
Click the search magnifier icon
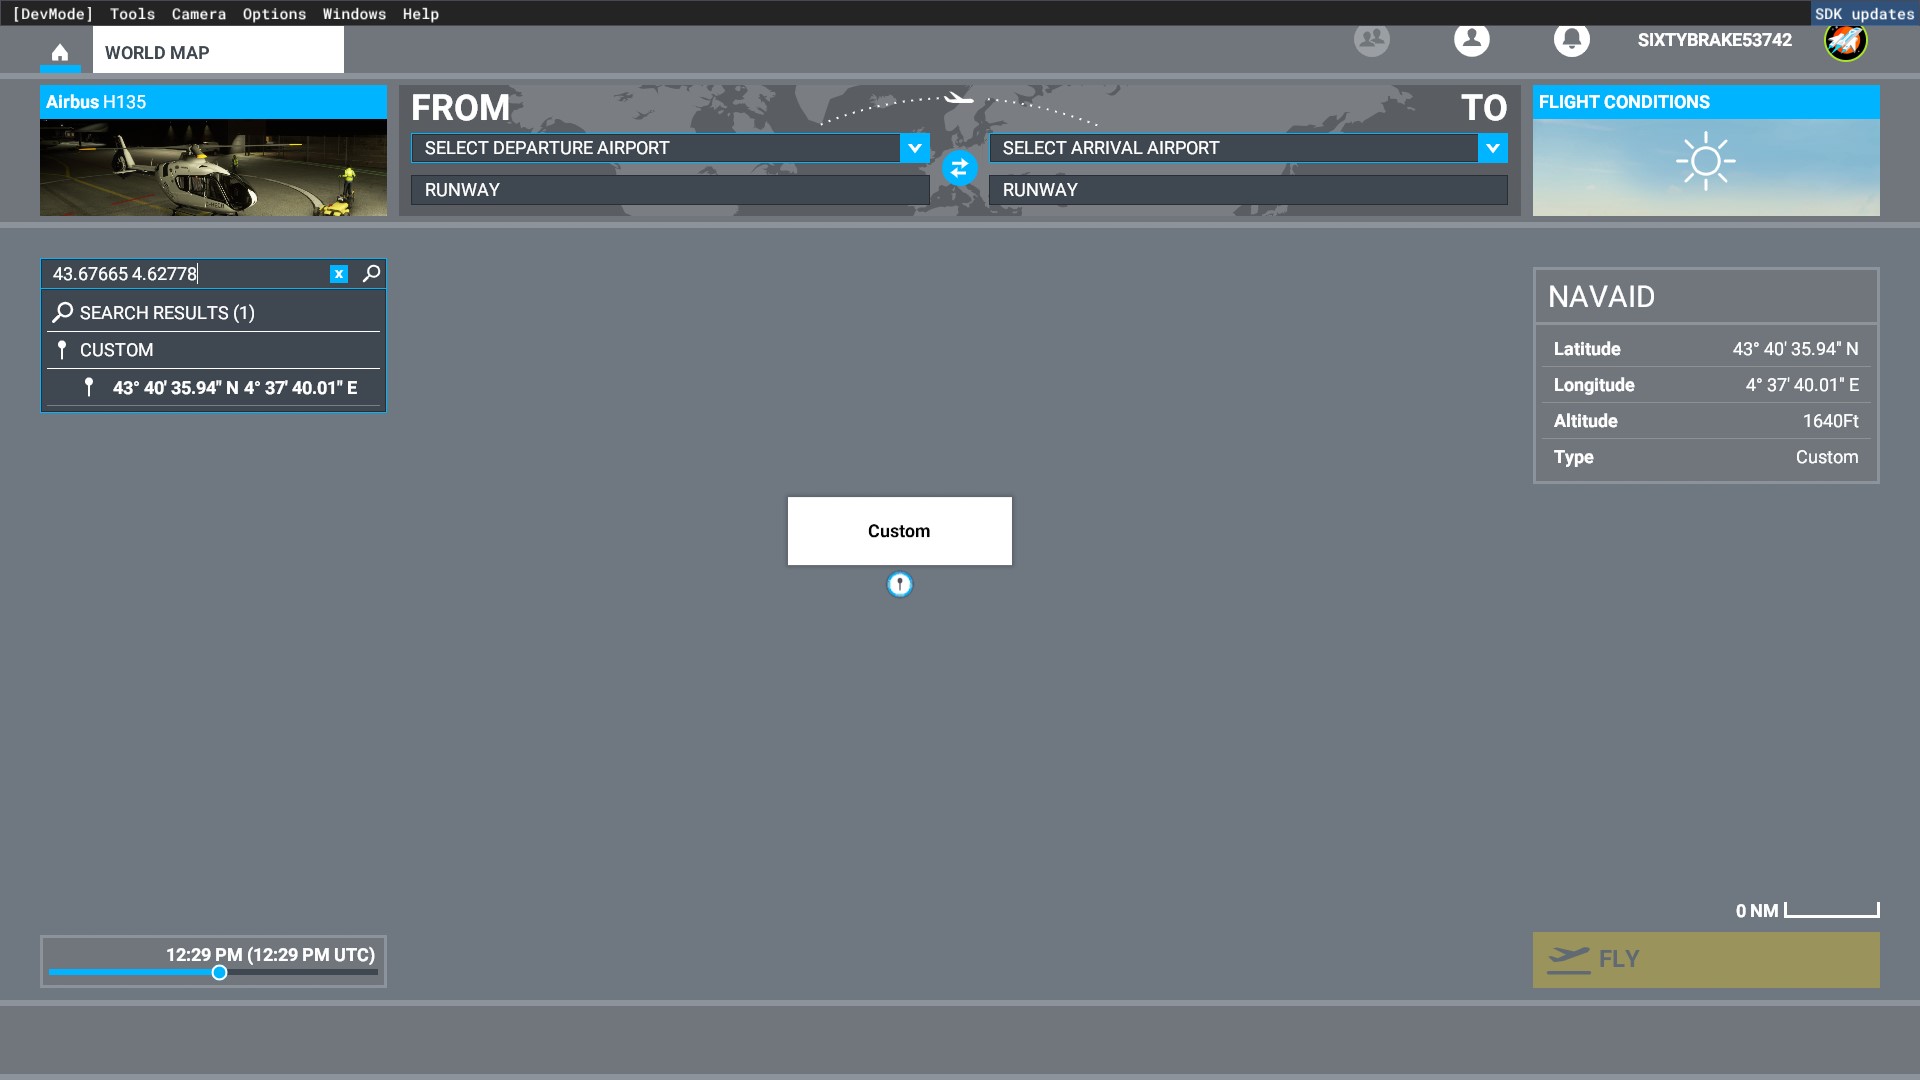tap(371, 273)
